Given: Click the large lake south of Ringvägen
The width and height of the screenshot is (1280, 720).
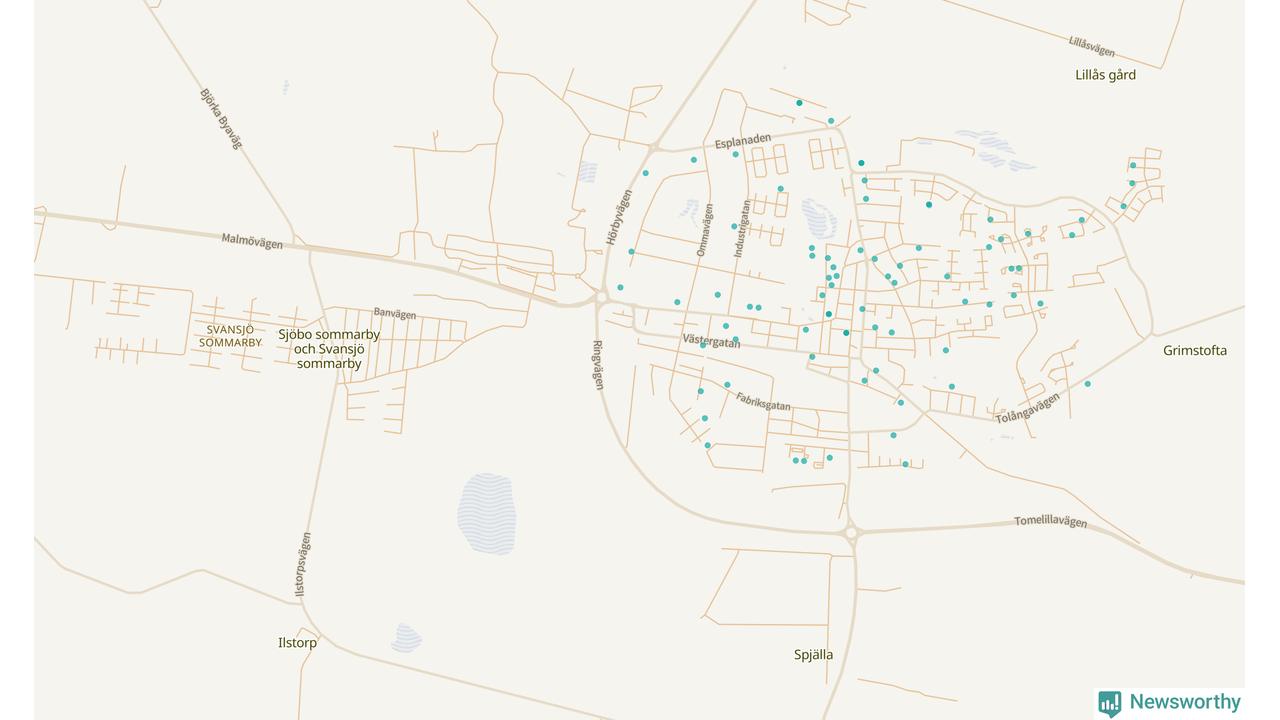Looking at the screenshot, I should [486, 514].
